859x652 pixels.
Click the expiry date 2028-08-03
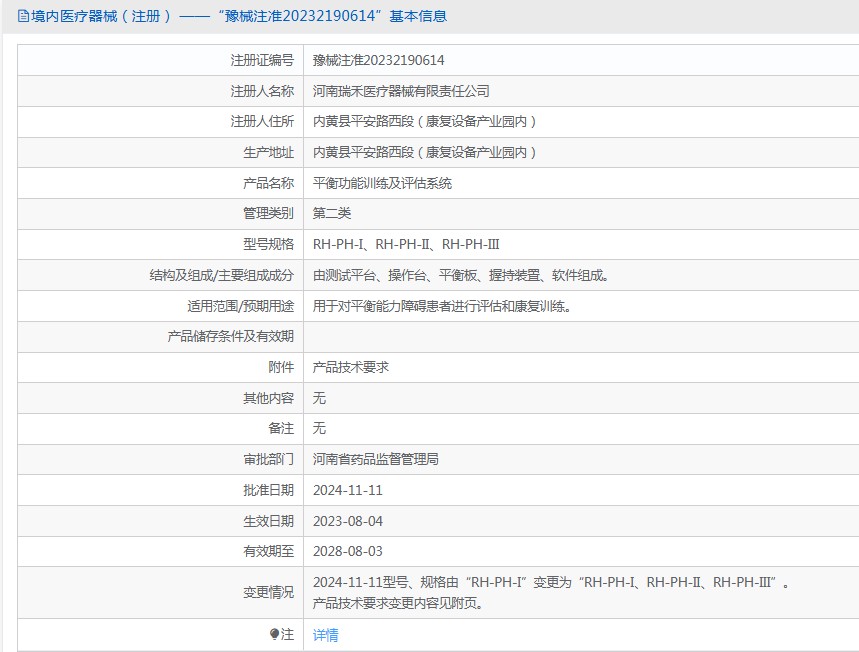[347, 551]
